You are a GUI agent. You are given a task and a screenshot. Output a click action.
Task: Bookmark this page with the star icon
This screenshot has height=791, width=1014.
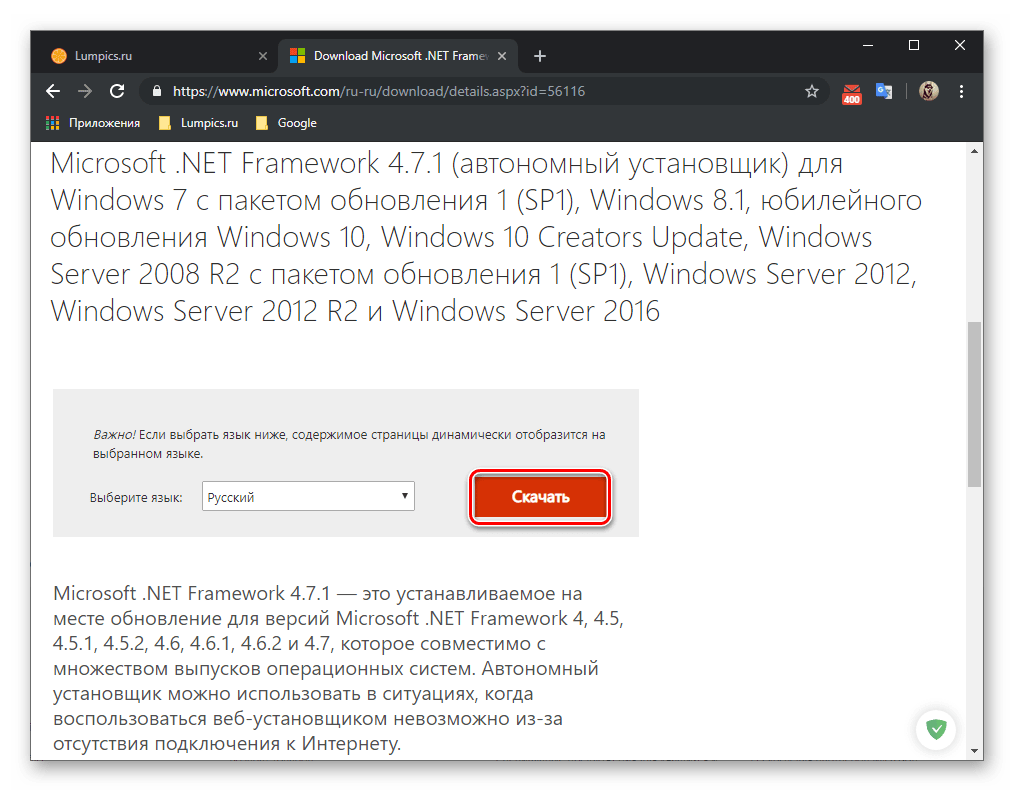tap(812, 91)
